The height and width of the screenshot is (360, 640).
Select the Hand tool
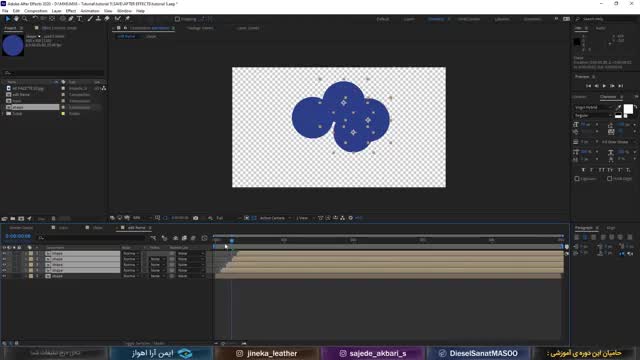[x=16, y=19]
